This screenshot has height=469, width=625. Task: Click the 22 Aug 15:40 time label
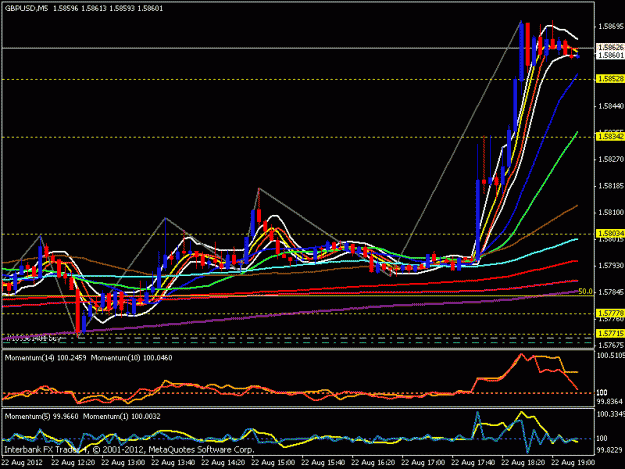coord(323,463)
